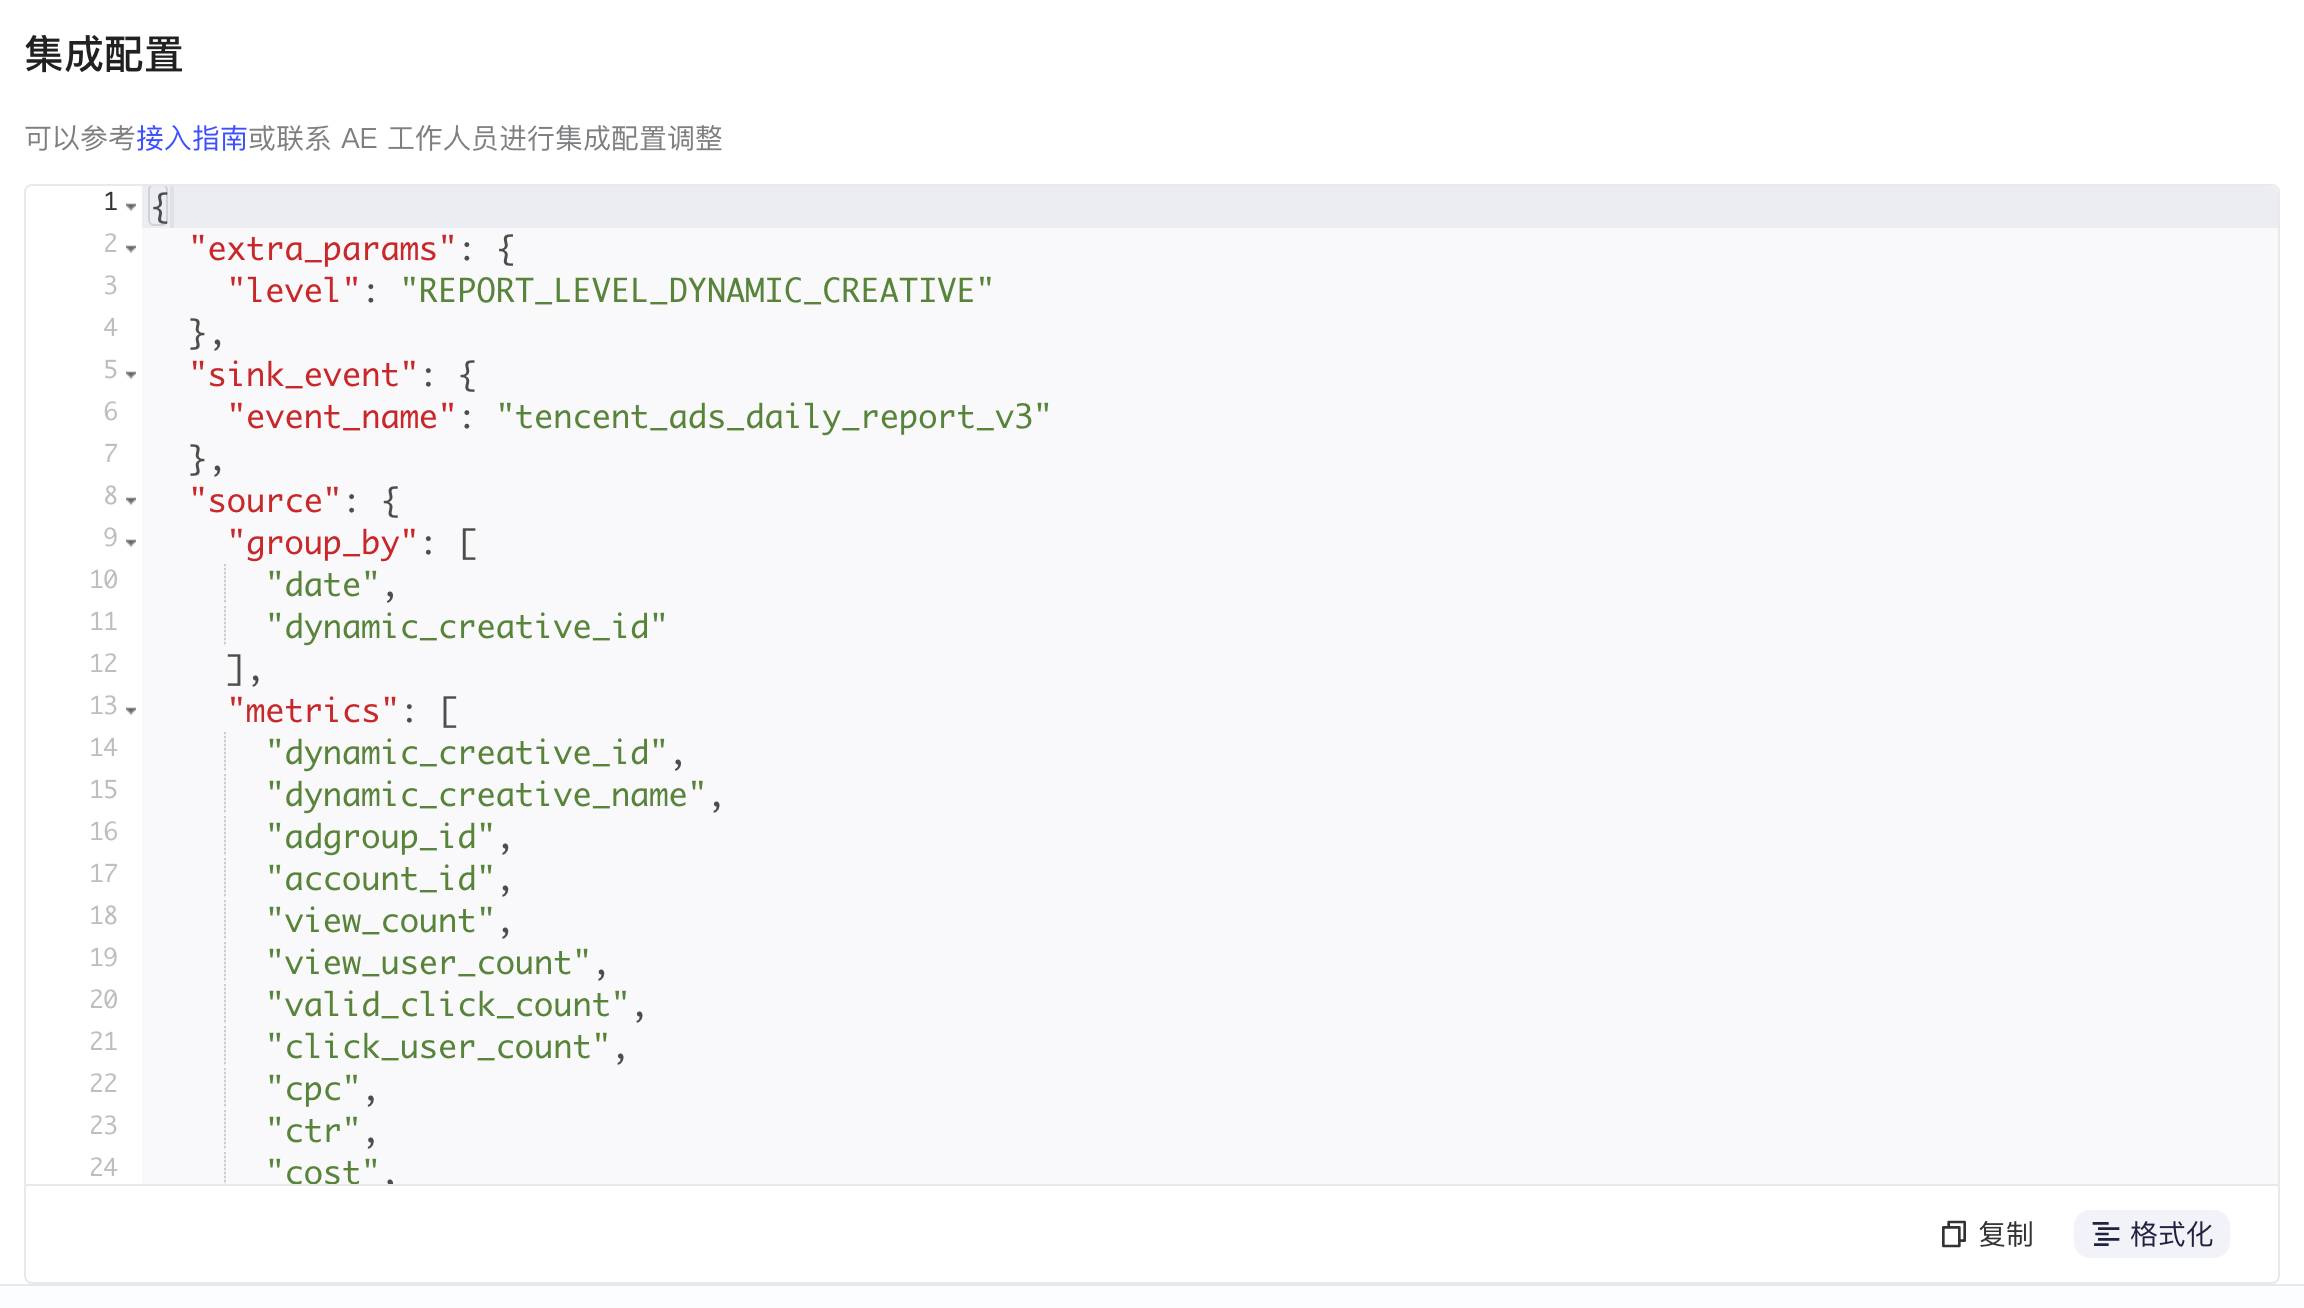Open the 接入指南 guide link

click(x=192, y=138)
